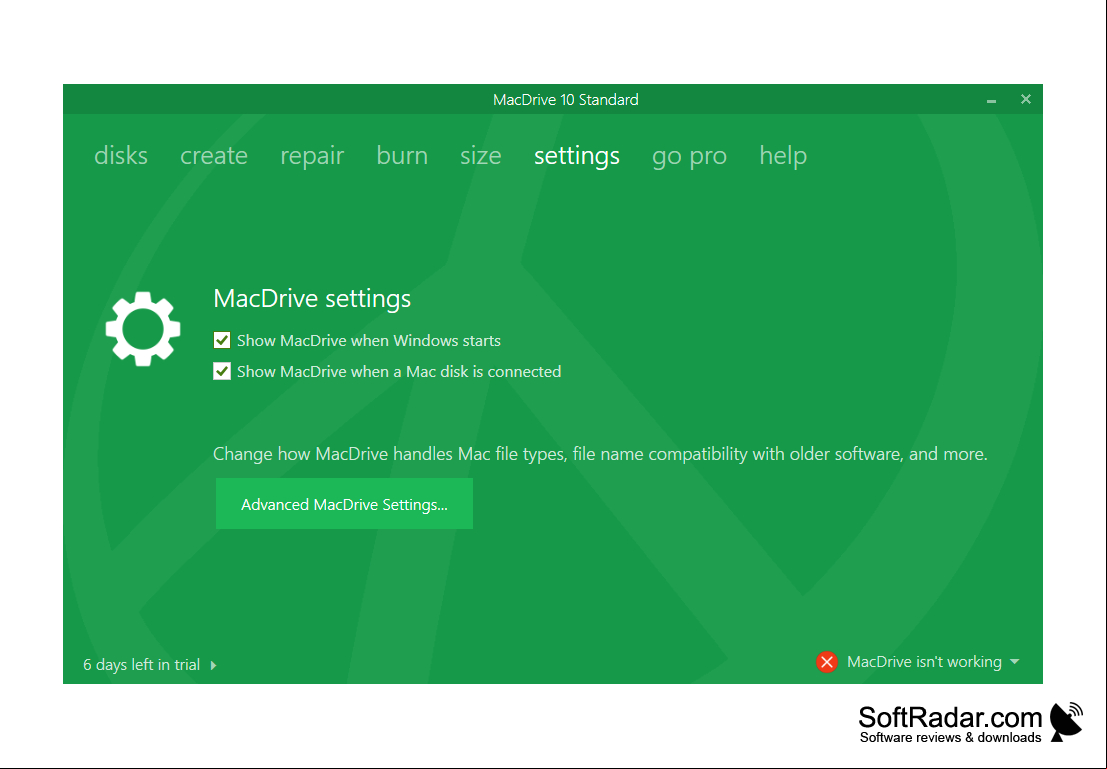Viewport: 1107px width, 769px height.
Task: Open Advanced MacDrive Settings
Action: 345,503
